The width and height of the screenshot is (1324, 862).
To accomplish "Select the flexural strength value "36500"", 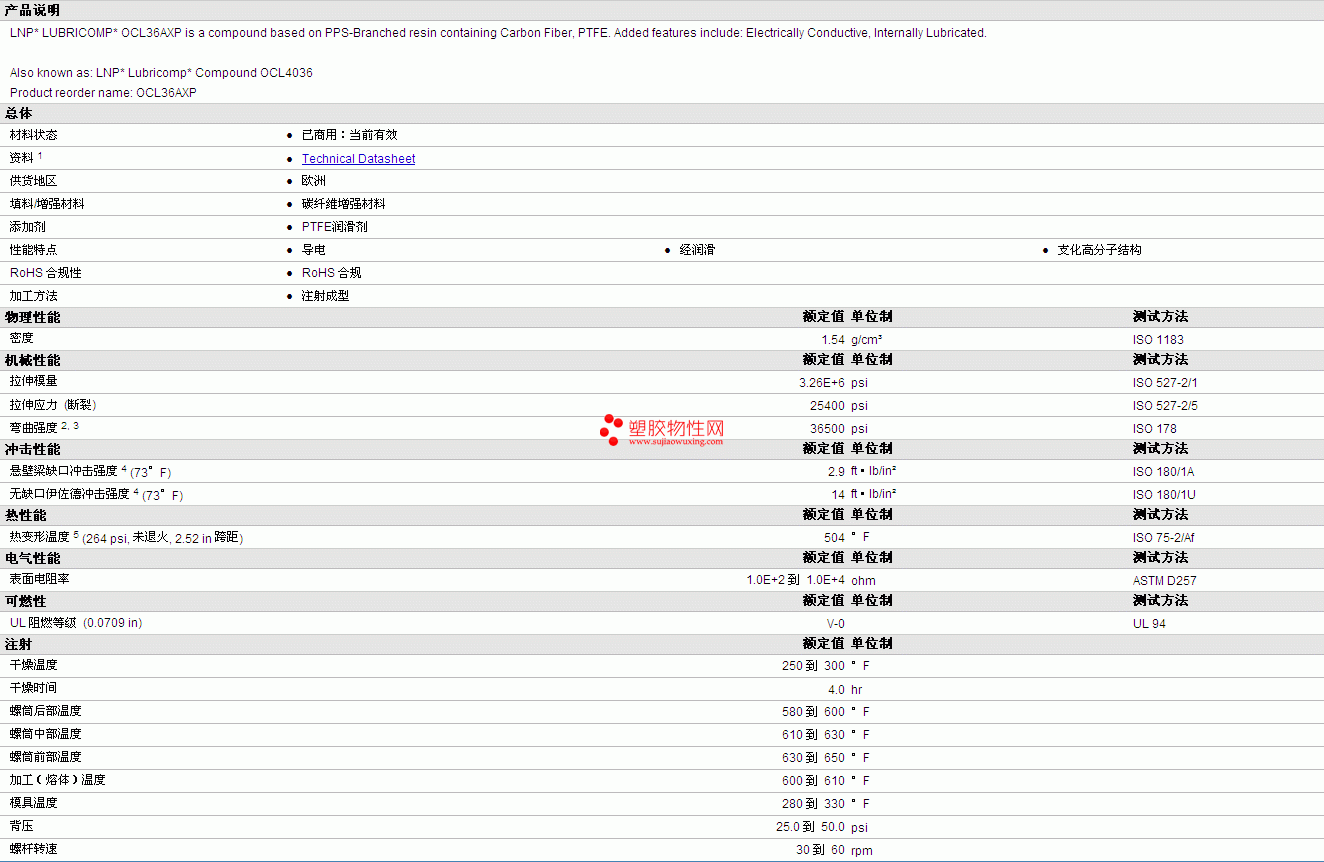I will [828, 429].
